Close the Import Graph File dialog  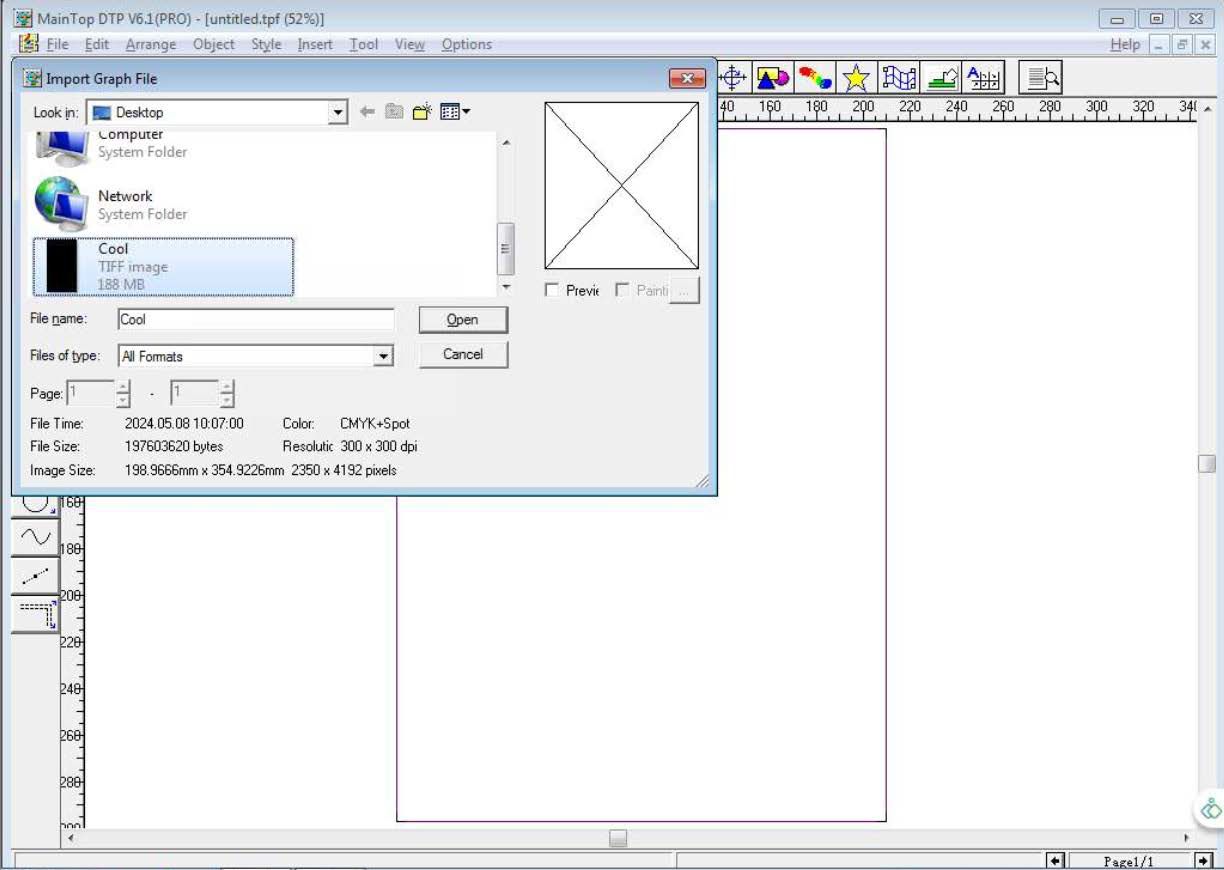click(687, 78)
